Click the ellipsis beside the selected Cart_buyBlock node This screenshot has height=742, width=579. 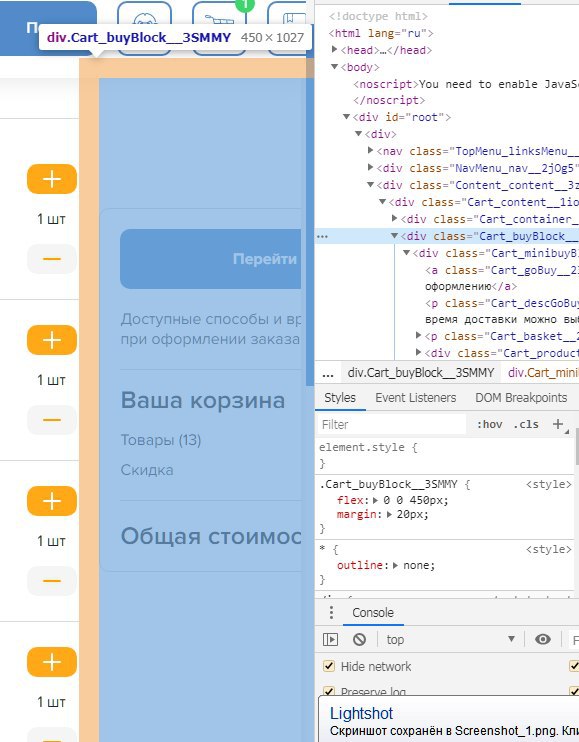[322, 236]
